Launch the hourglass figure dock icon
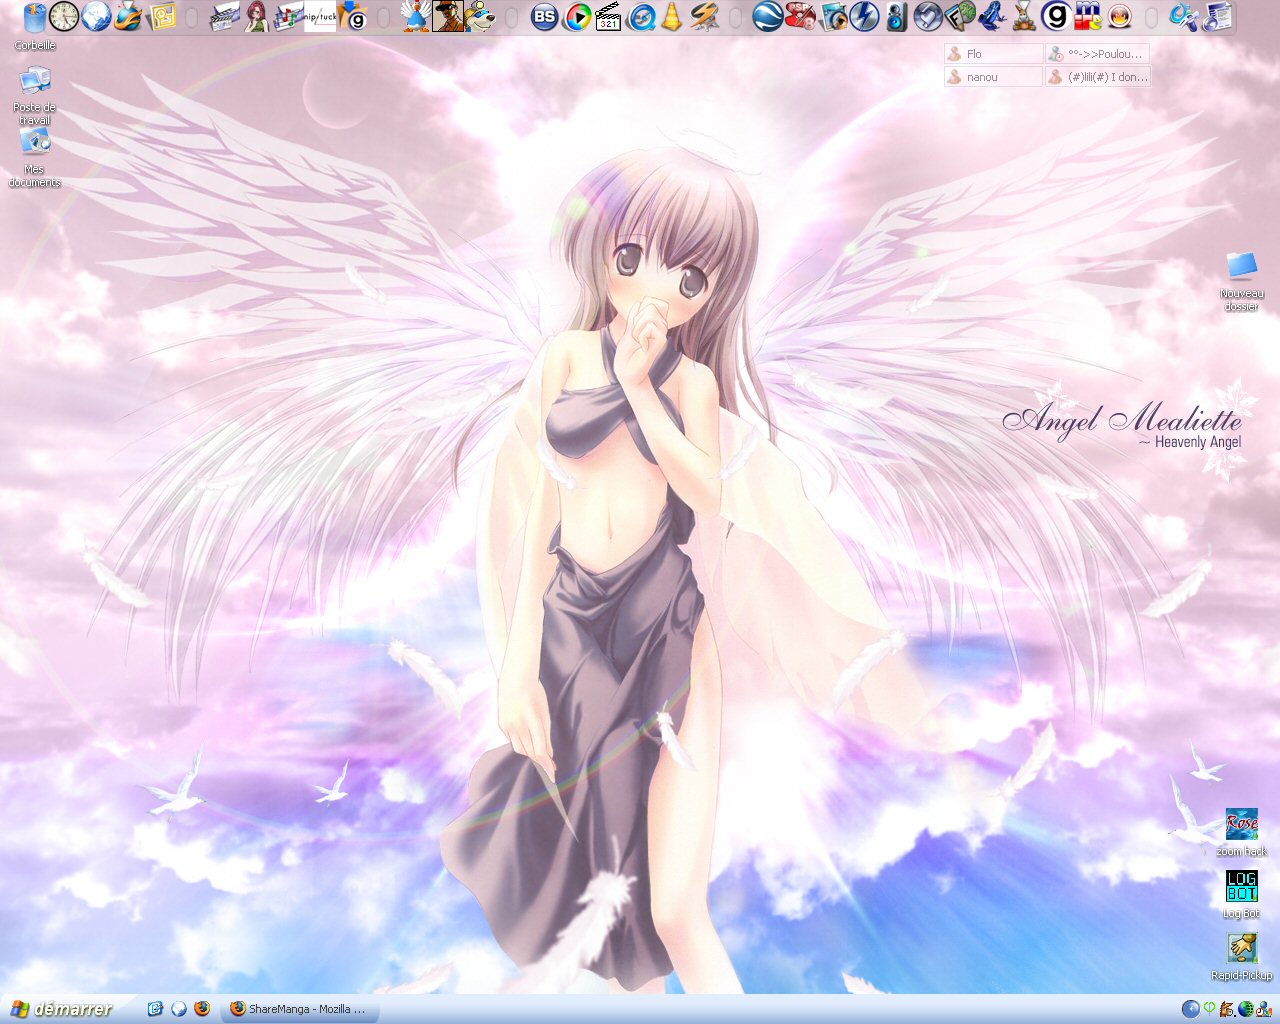Screen dimensions: 1280x1024 (x=1024, y=16)
